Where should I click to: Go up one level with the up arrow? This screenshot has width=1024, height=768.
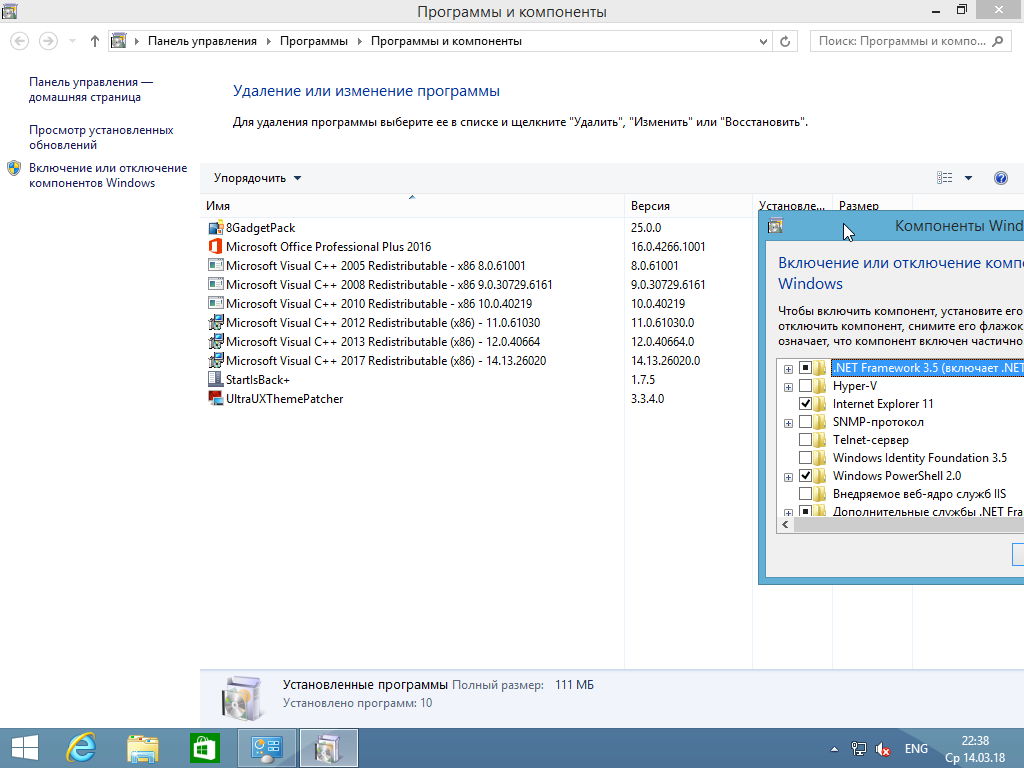pos(95,41)
